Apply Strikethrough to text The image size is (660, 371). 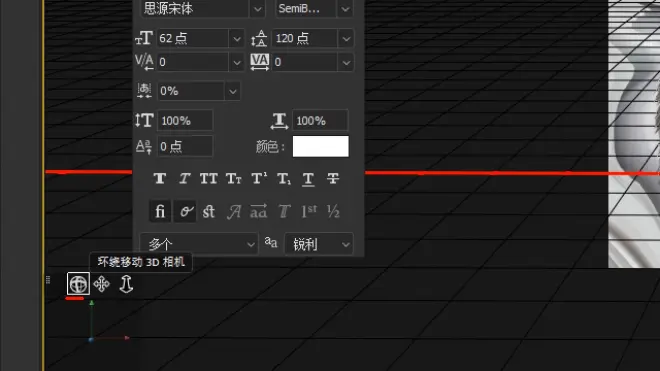point(333,179)
